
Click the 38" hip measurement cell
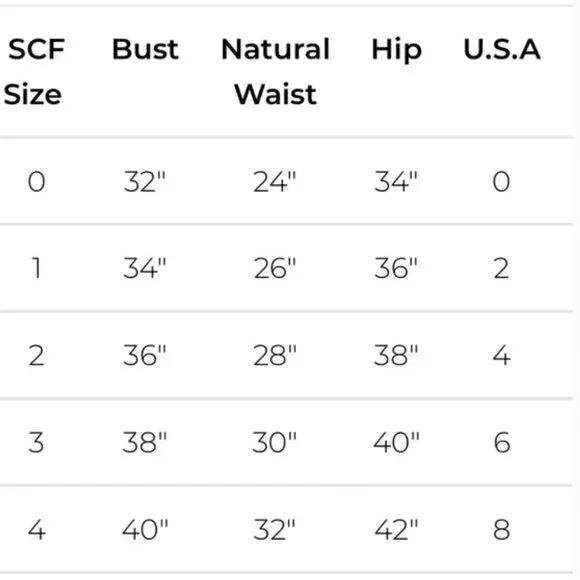point(396,355)
